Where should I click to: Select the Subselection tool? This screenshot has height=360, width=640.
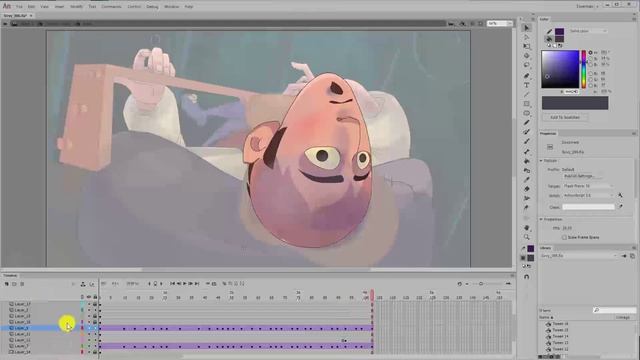point(527,37)
